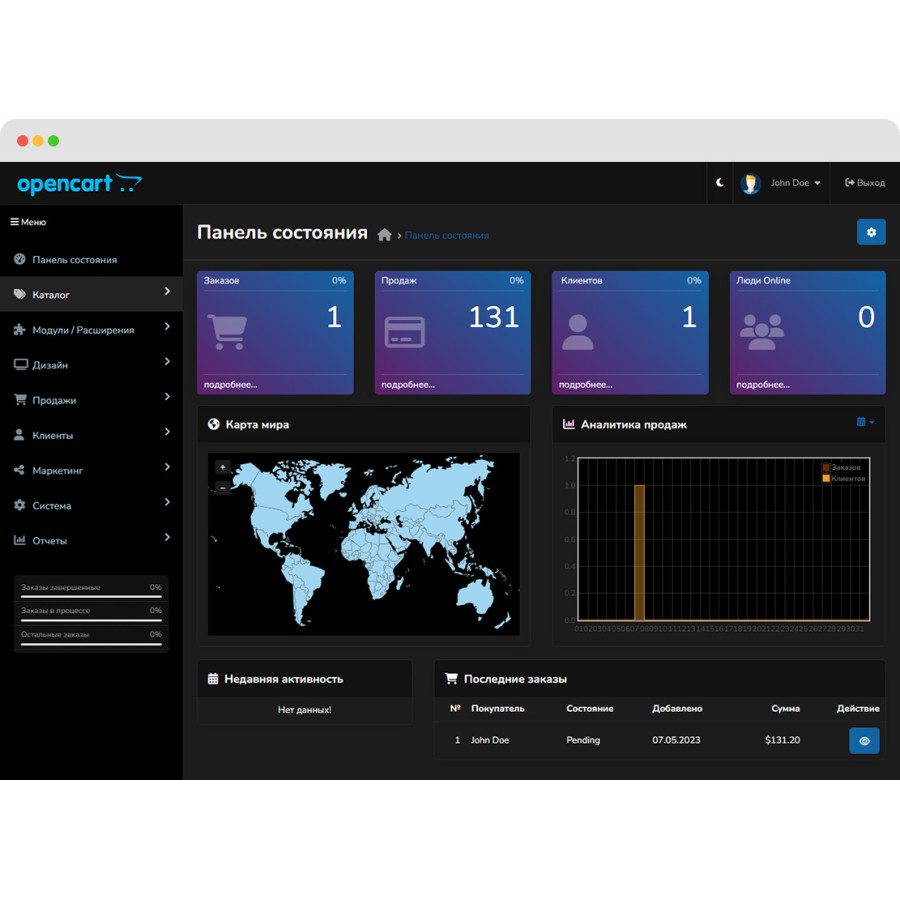Screen dimensions: 900x900
Task: Click John Doe avatar image
Action: coord(750,183)
